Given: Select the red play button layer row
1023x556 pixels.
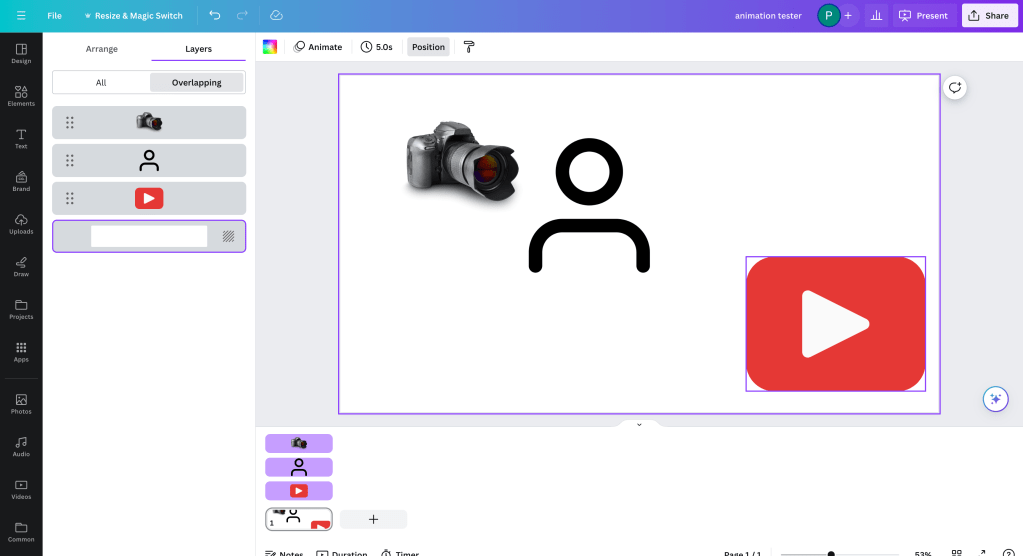Looking at the screenshot, I should (149, 198).
